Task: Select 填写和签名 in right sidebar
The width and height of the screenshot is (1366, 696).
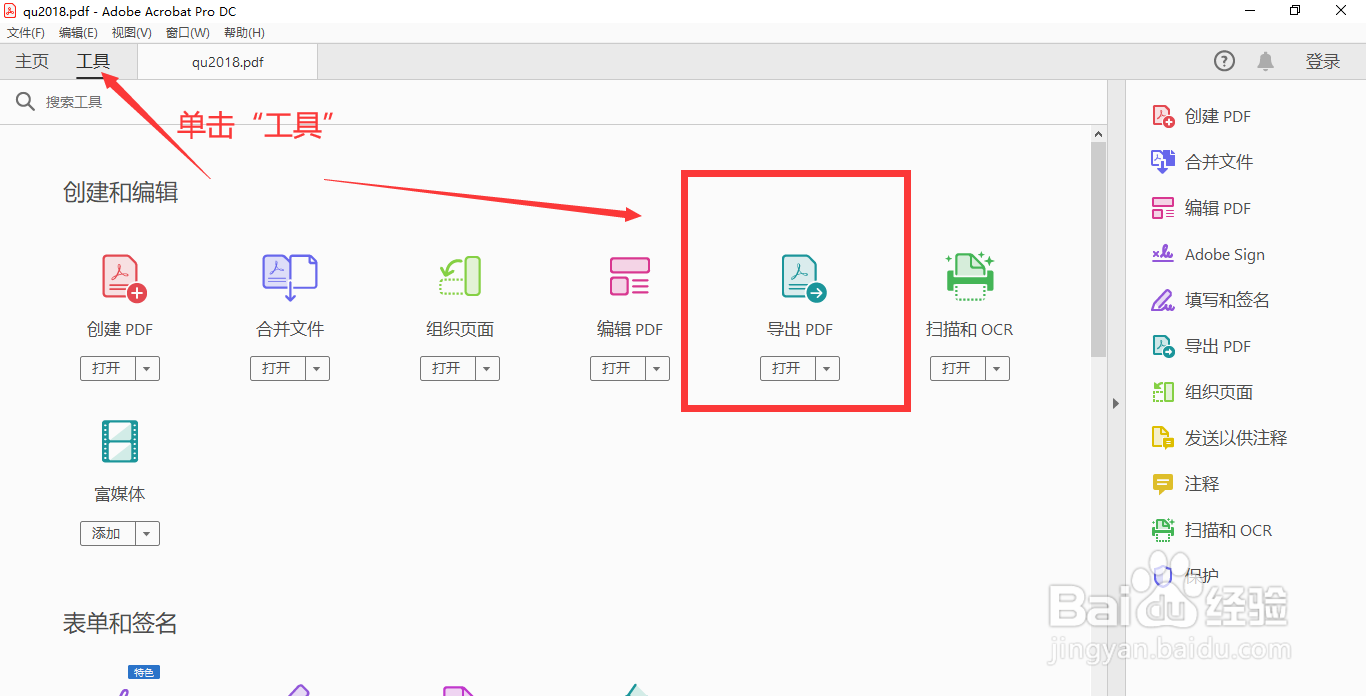Action: coord(1210,300)
